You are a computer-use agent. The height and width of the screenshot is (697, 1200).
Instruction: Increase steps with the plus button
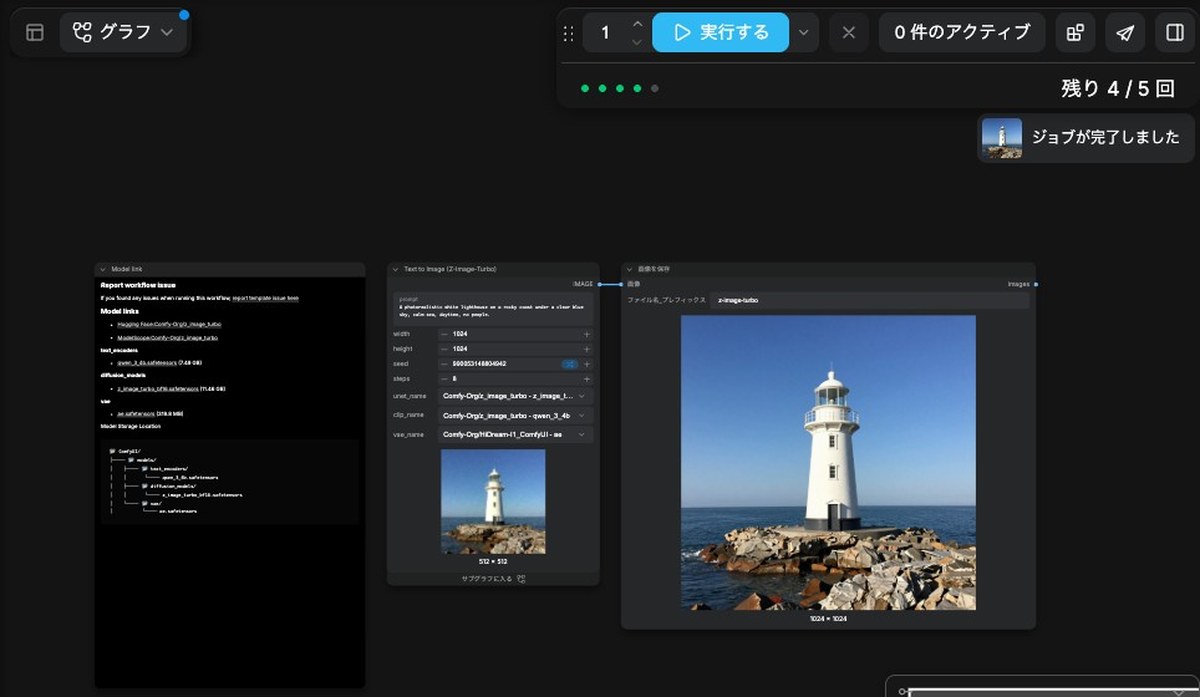pyautogui.click(x=587, y=379)
